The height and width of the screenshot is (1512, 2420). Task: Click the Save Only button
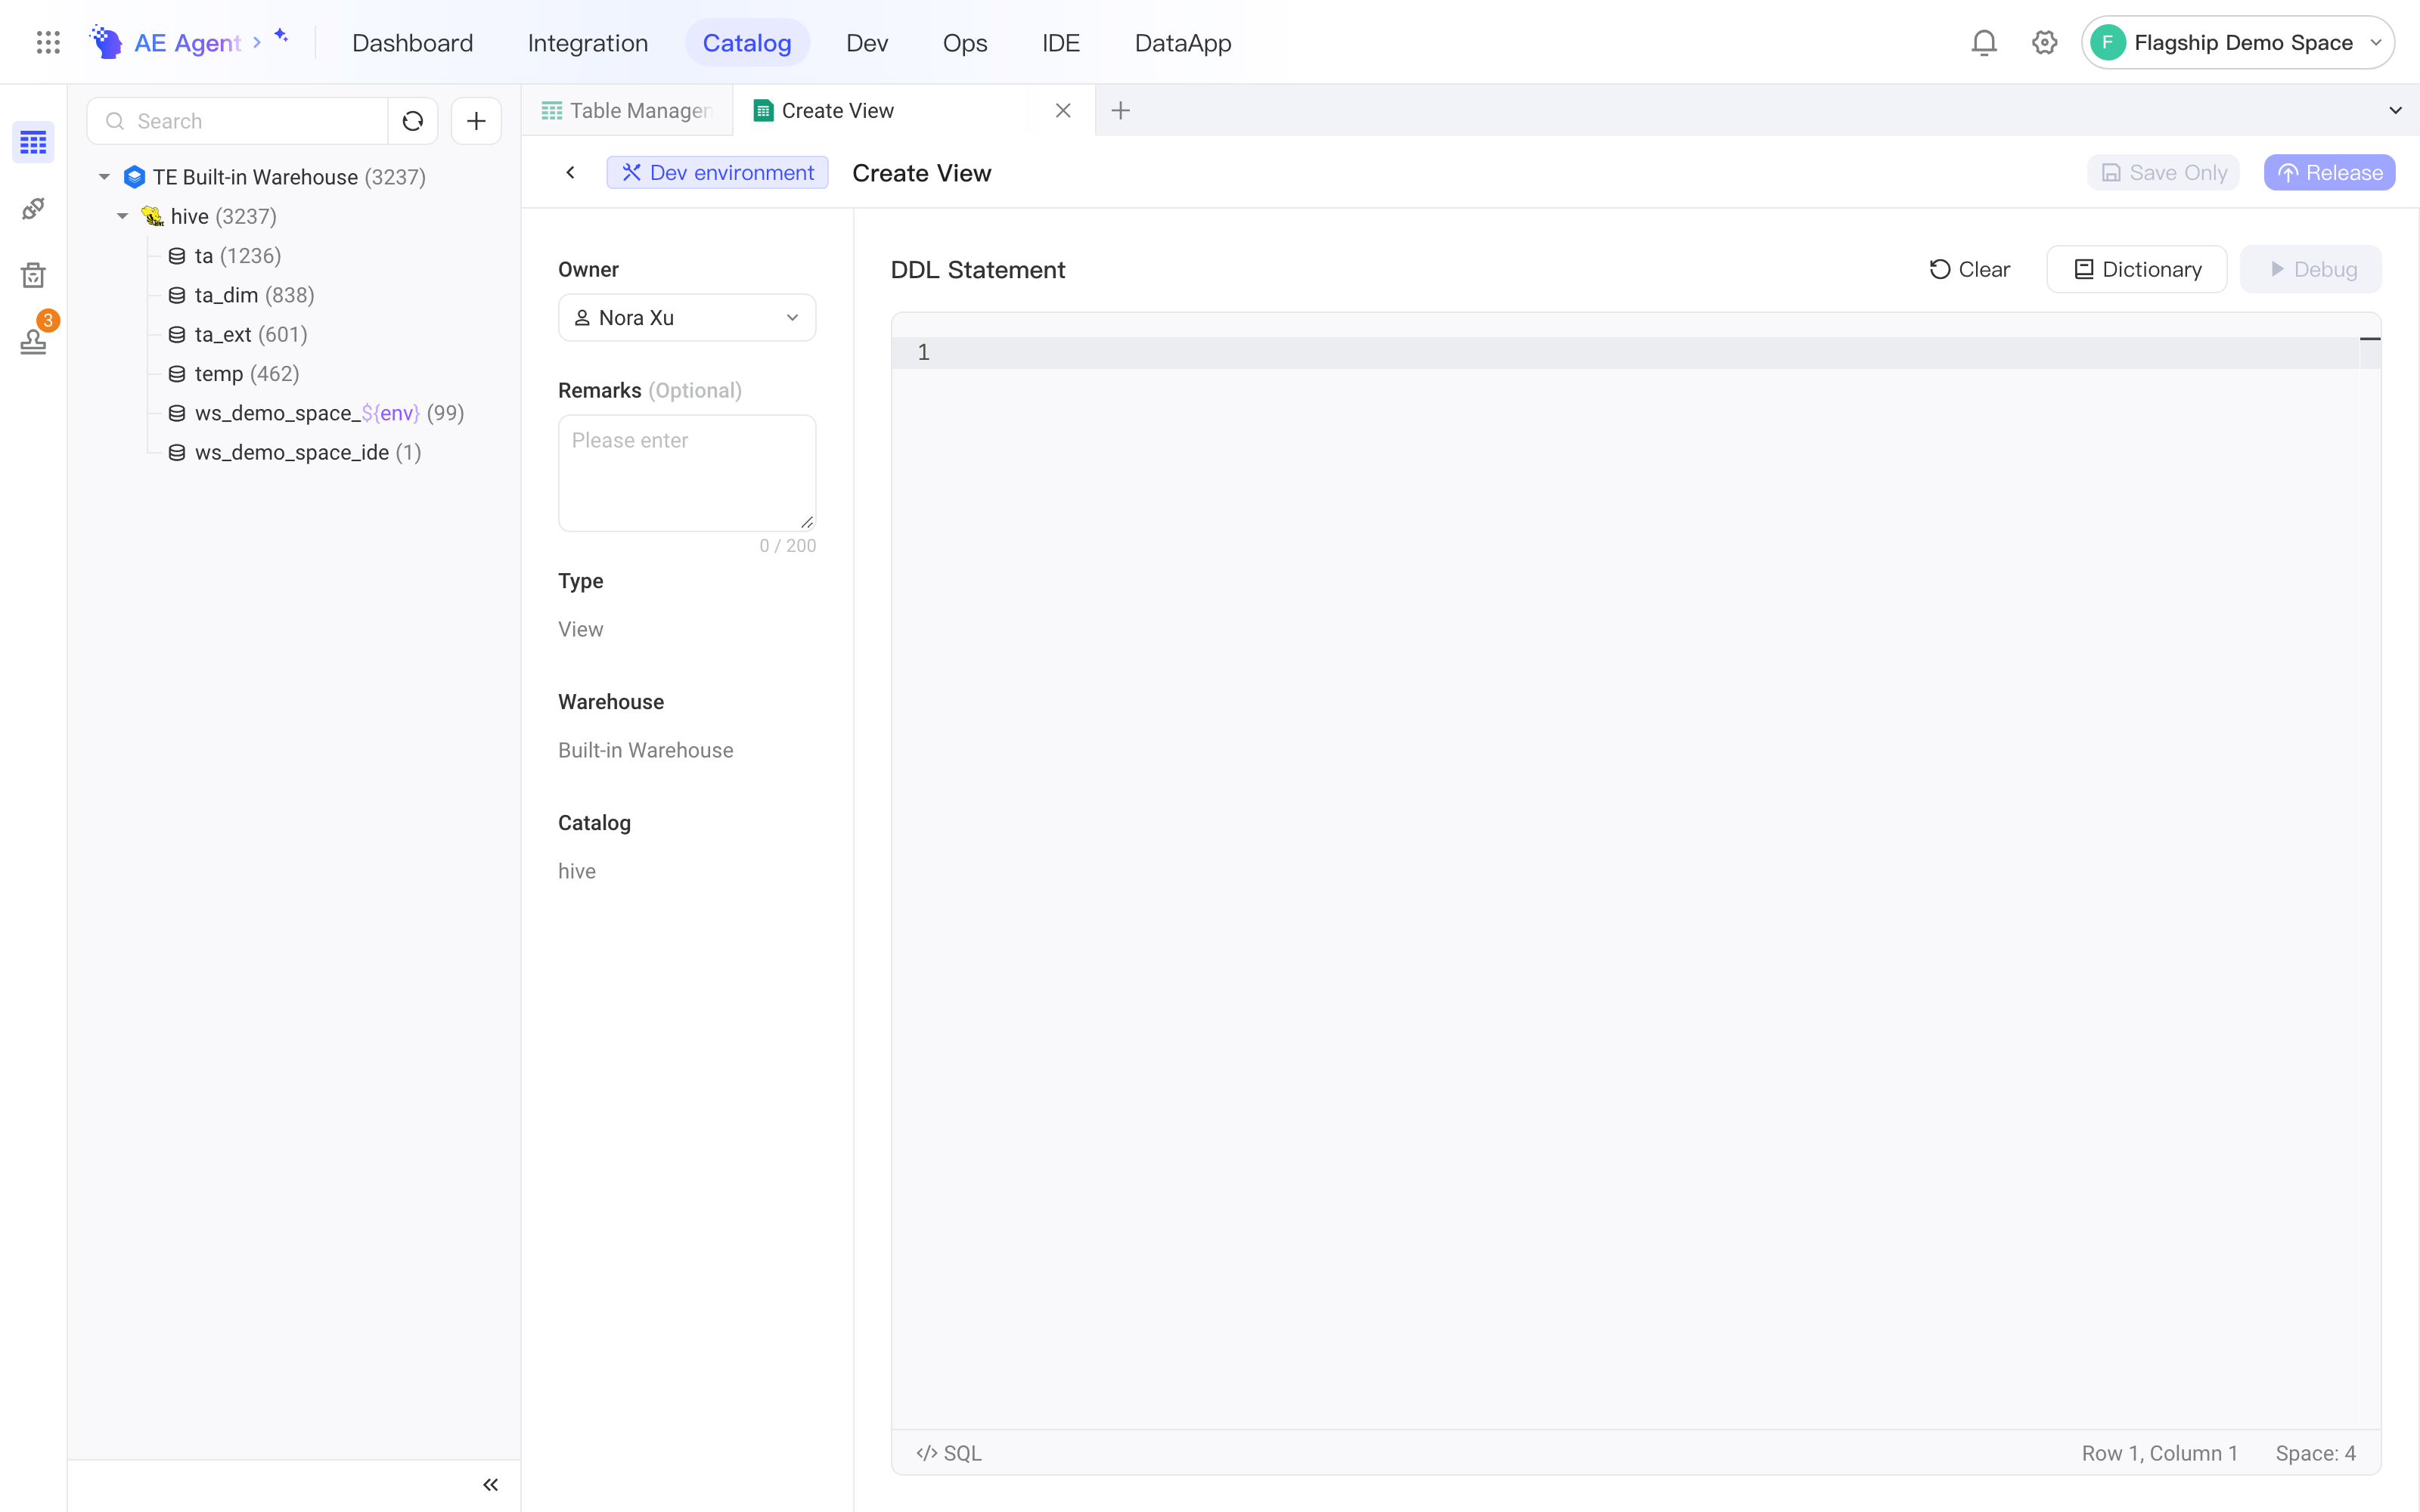coord(2163,172)
